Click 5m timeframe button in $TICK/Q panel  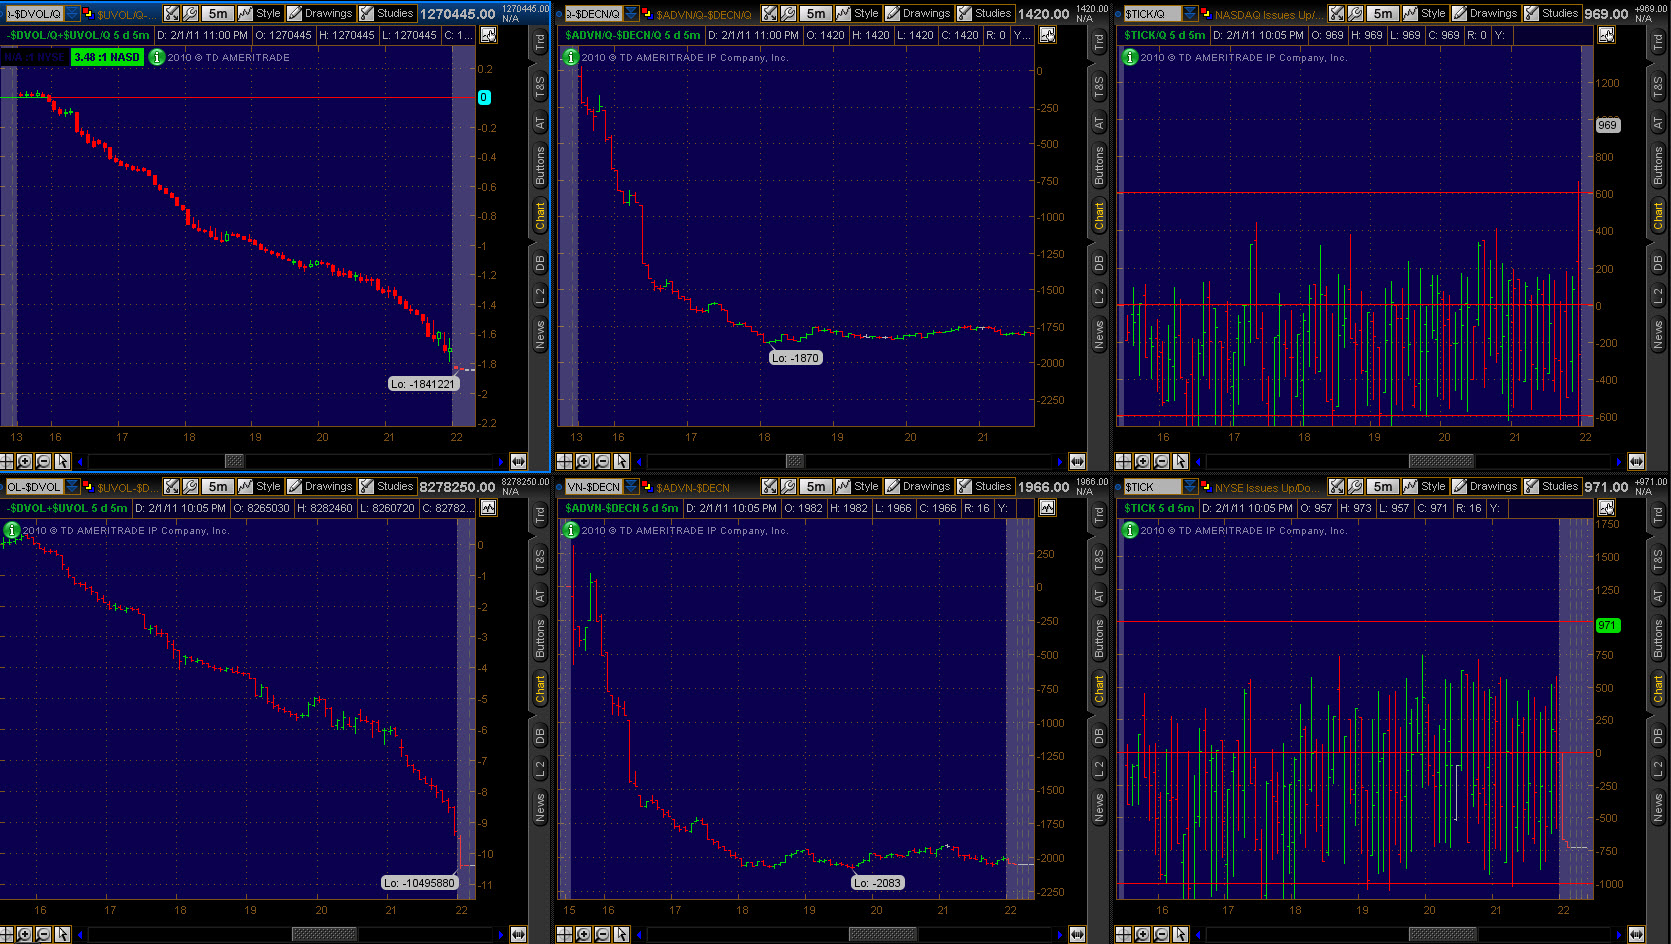[x=1382, y=13]
